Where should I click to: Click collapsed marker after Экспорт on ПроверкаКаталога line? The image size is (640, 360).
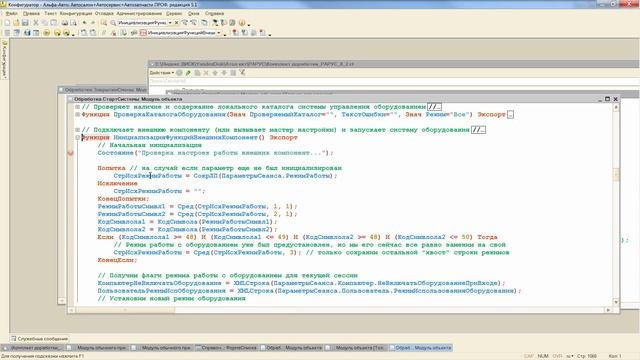[x=510, y=115]
